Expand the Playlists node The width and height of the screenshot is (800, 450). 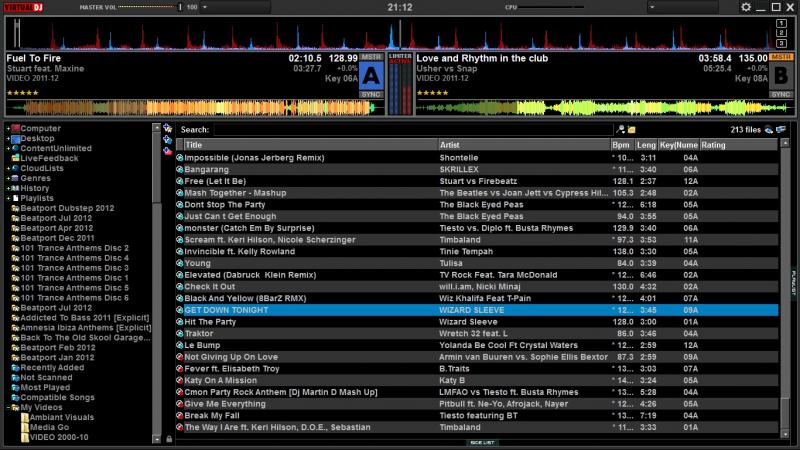[8, 198]
